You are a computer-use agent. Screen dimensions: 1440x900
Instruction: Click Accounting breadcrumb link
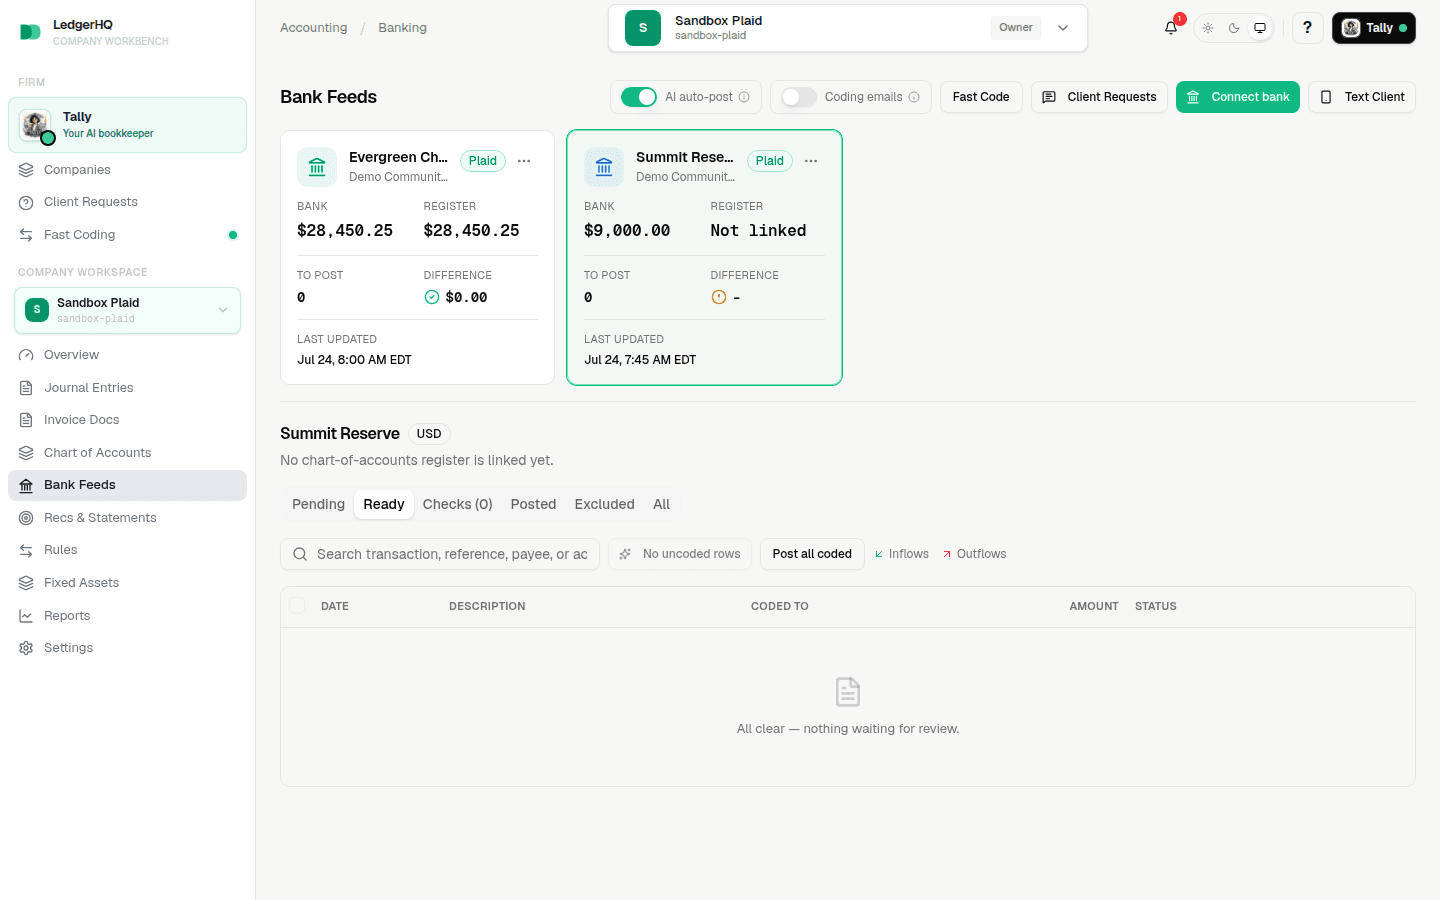(314, 28)
